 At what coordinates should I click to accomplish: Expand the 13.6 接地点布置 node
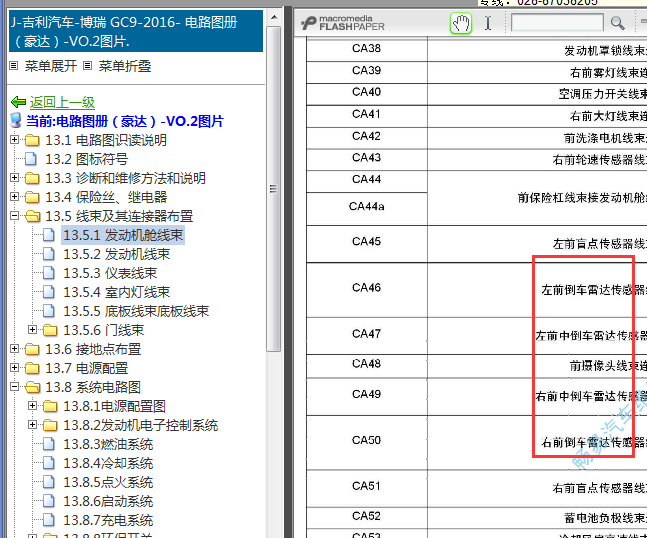point(14,349)
